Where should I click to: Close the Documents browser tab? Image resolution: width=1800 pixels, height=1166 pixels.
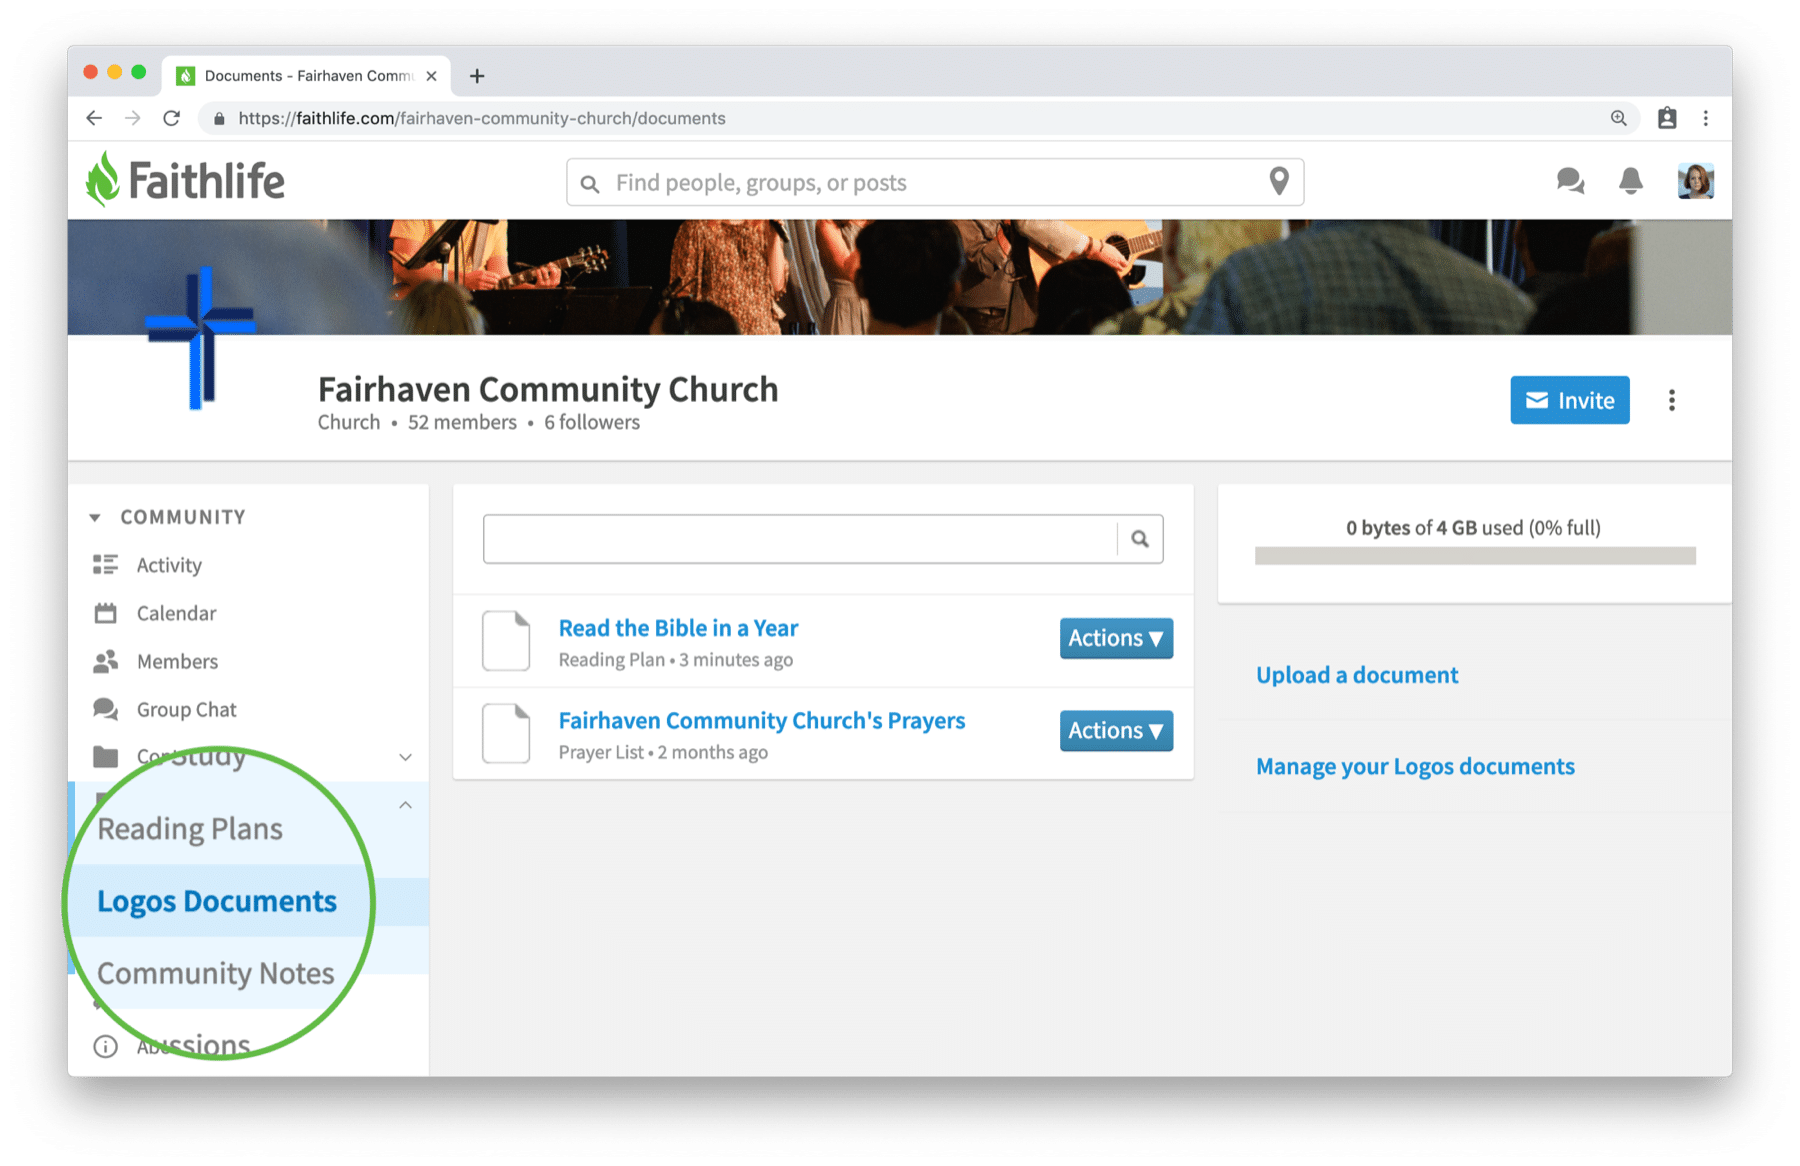[431, 76]
